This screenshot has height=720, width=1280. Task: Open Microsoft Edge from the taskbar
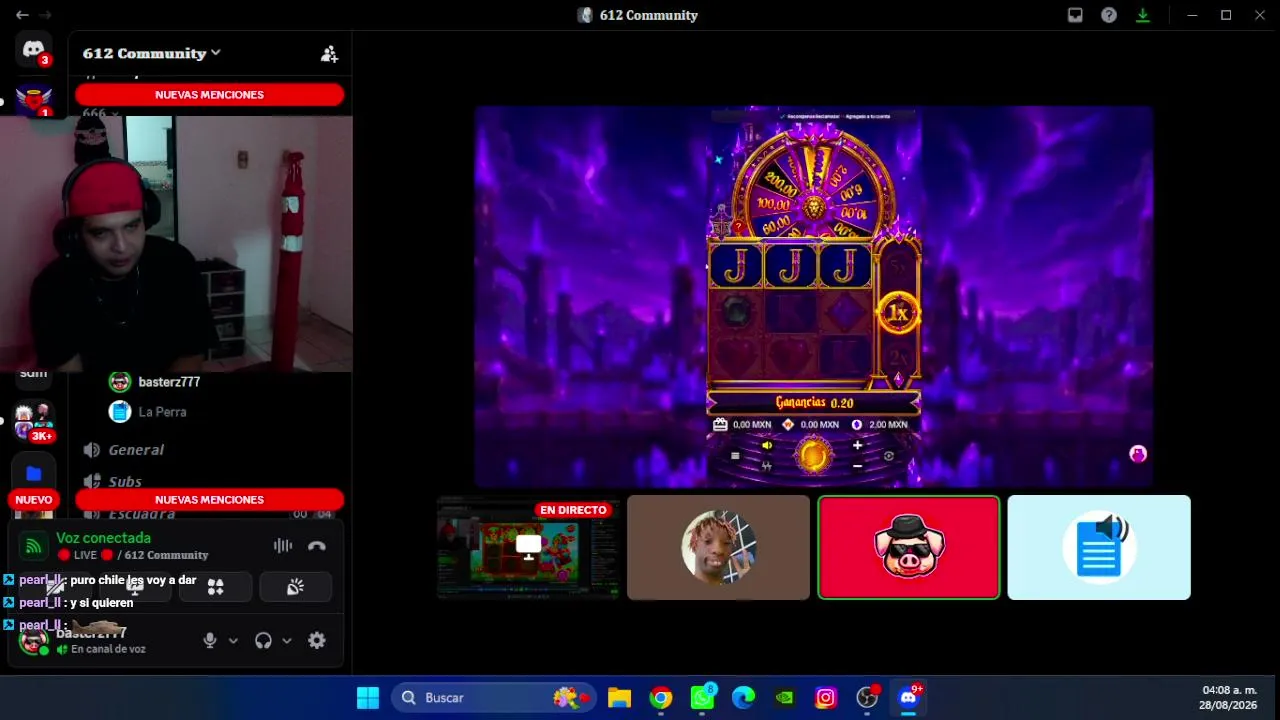click(743, 698)
